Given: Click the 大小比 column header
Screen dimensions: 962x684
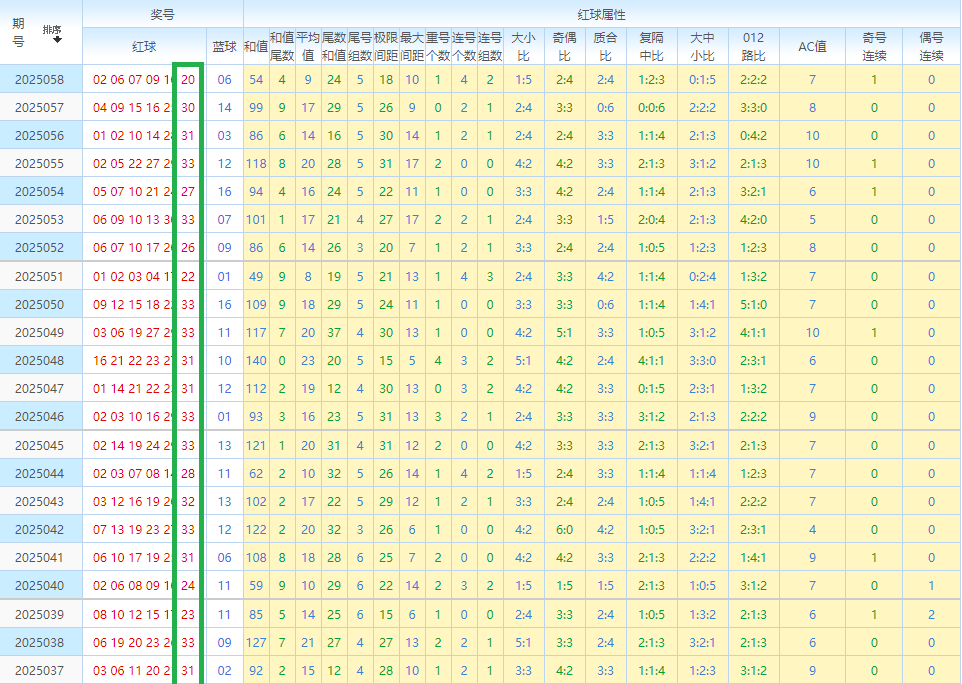Looking at the screenshot, I should pyautogui.click(x=523, y=46).
